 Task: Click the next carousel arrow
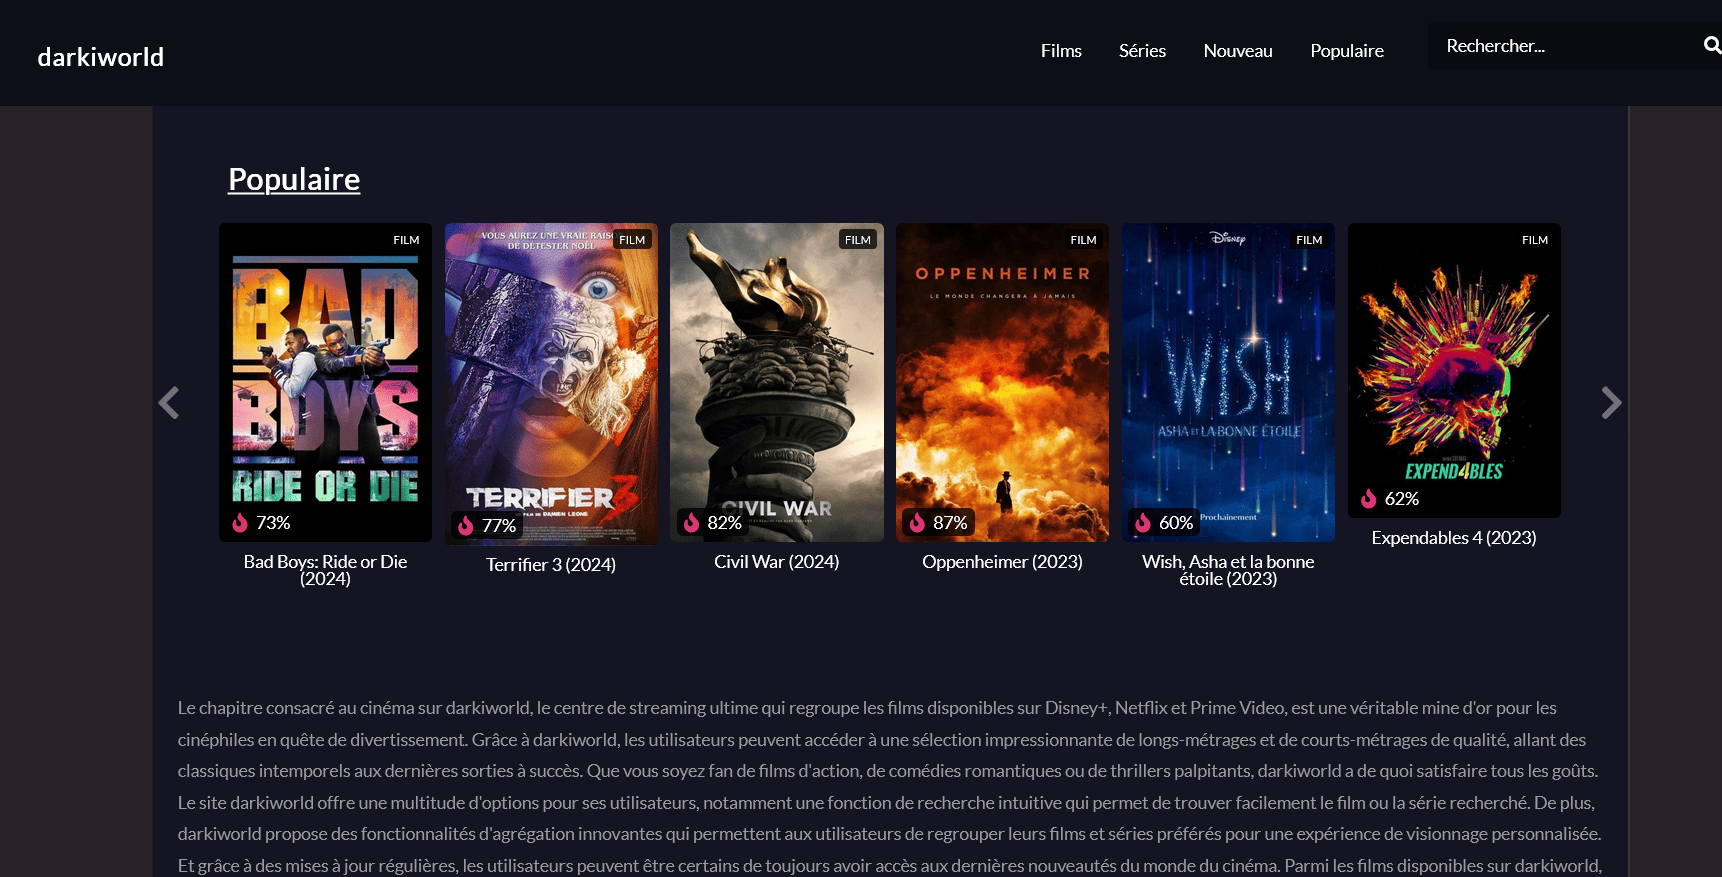(x=1610, y=402)
